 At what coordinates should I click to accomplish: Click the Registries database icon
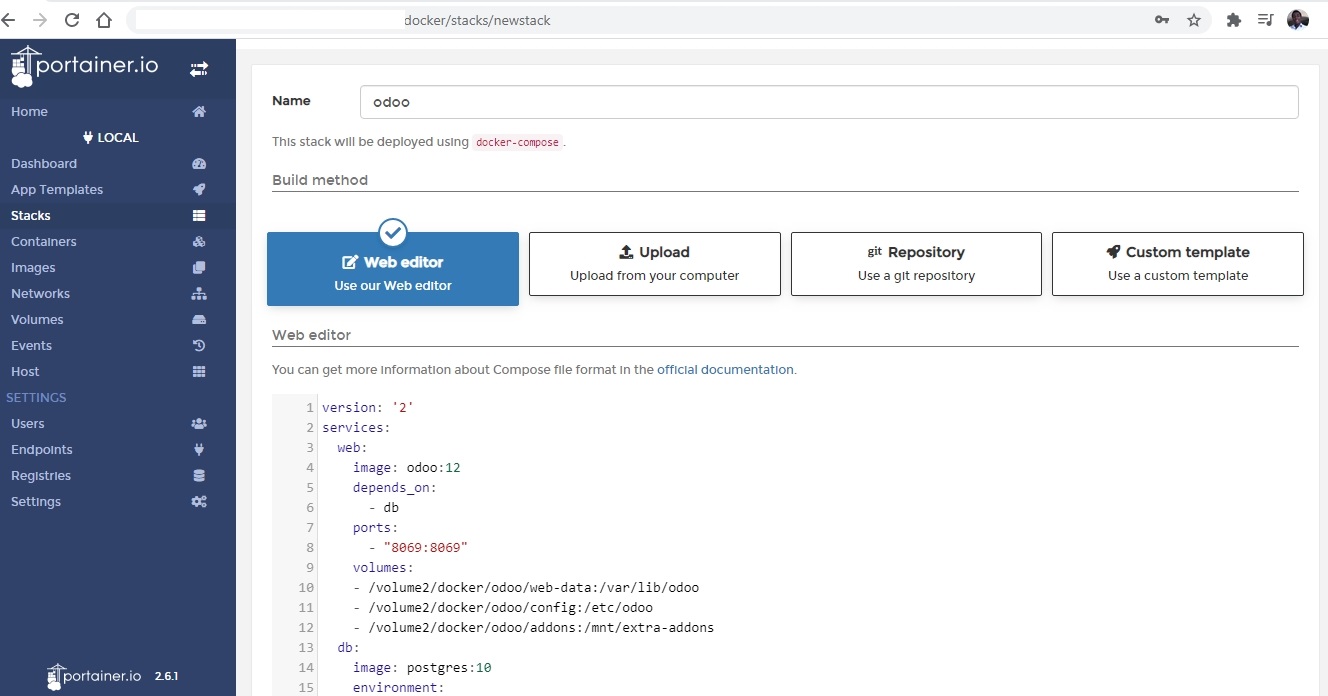(x=199, y=476)
